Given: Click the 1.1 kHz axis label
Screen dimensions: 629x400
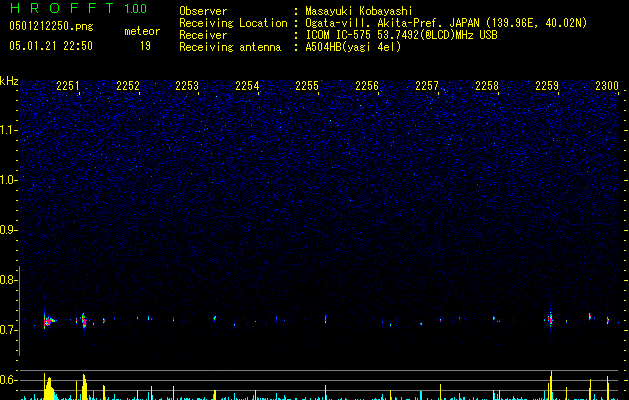Looking at the screenshot, I should point(9,130).
